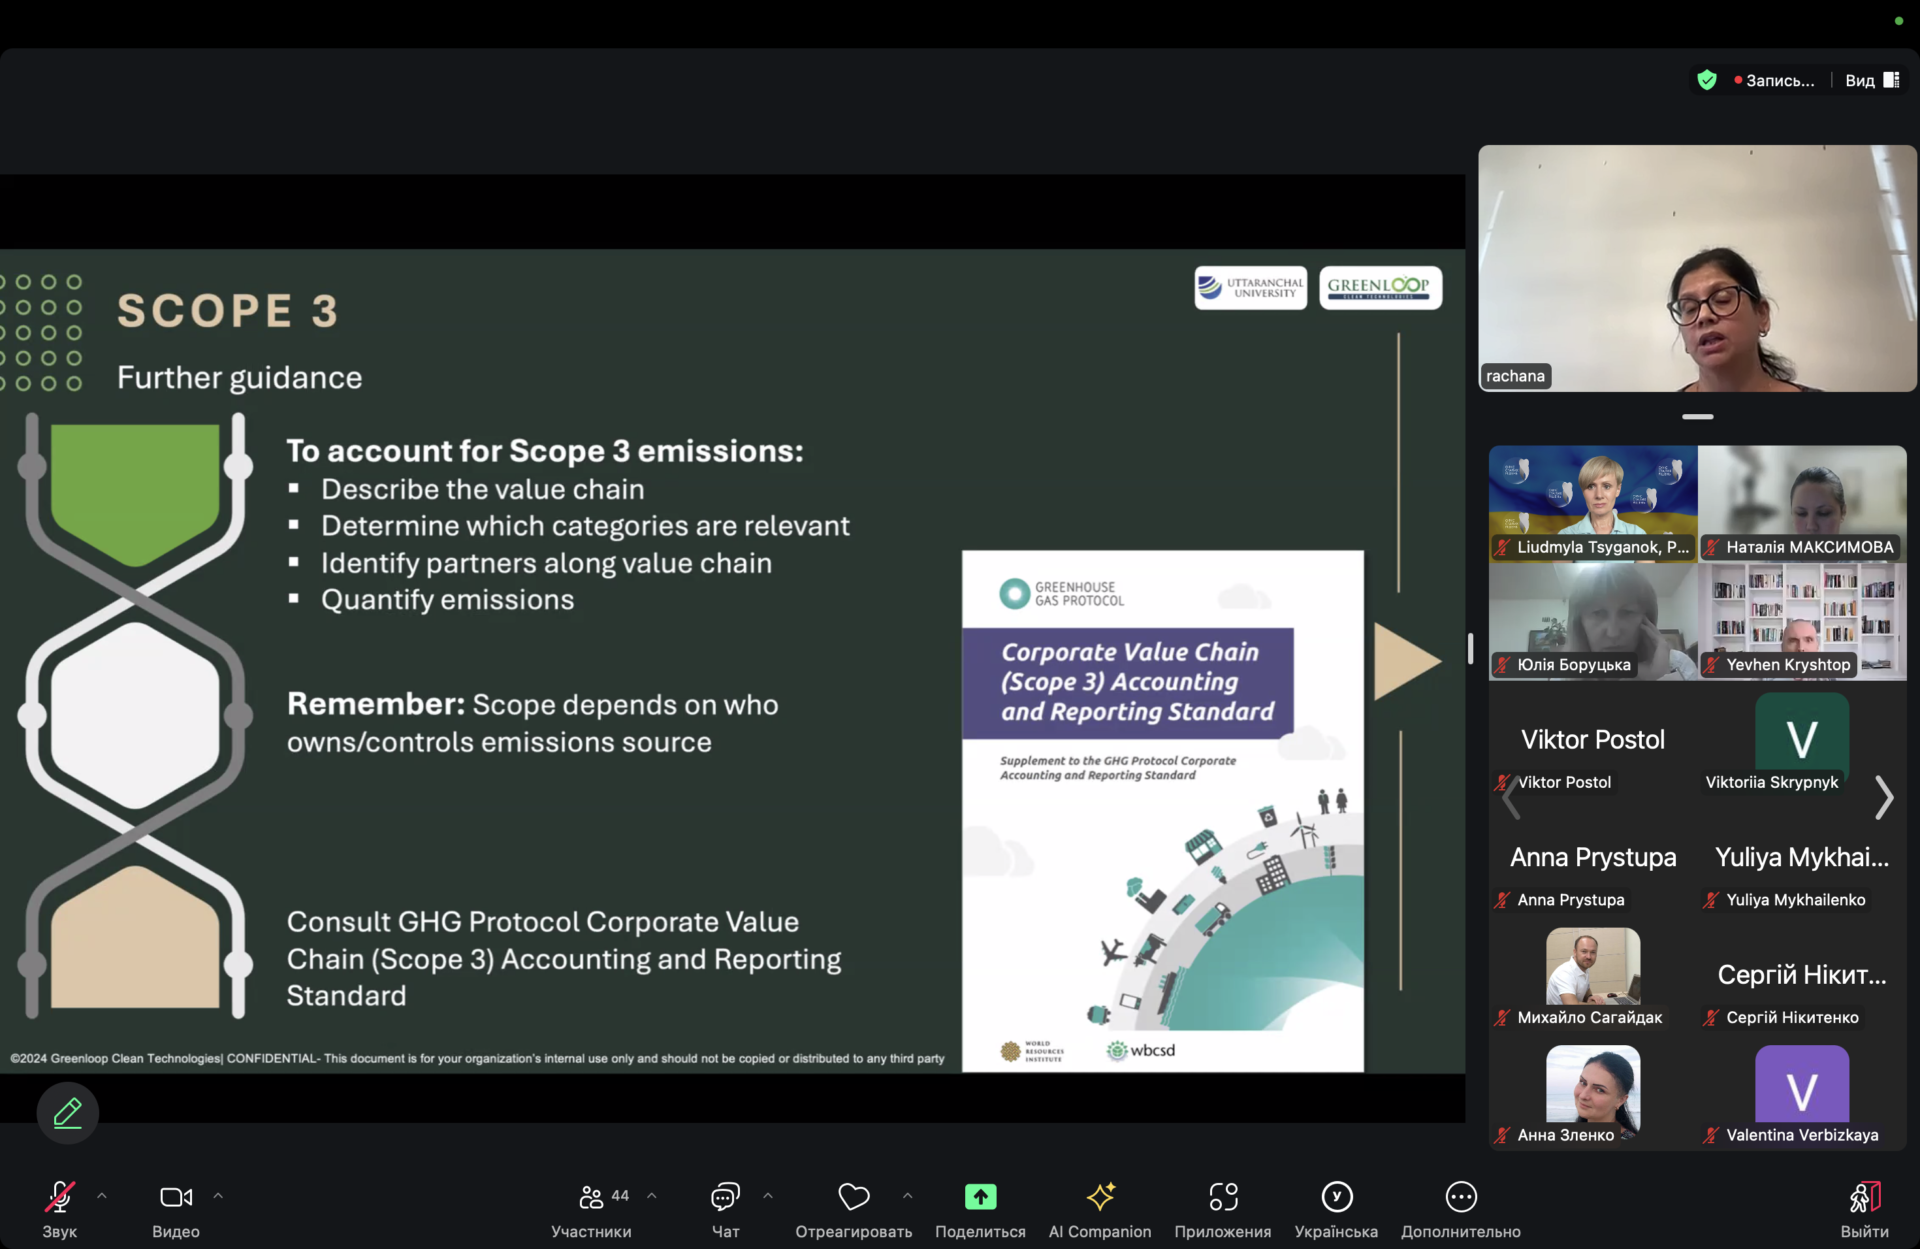Open the Apps (Приложения) icon

(1222, 1197)
